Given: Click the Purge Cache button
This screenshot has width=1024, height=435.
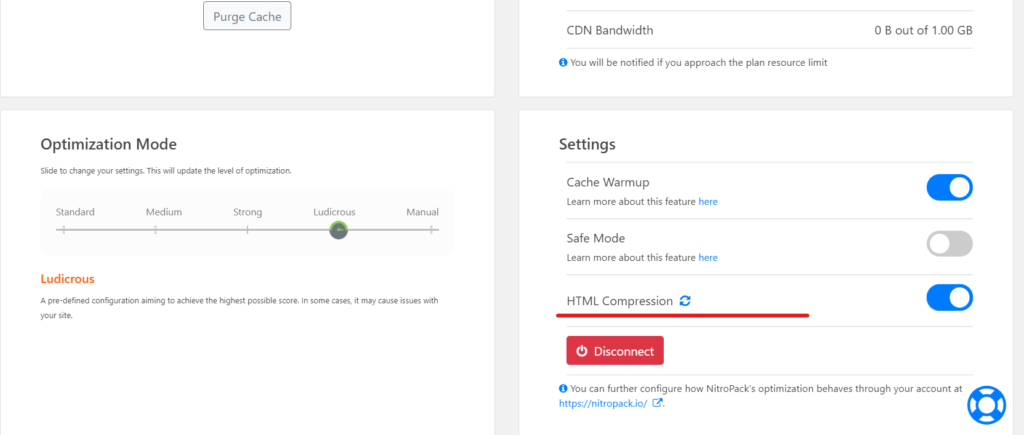Looking at the screenshot, I should point(247,16).
